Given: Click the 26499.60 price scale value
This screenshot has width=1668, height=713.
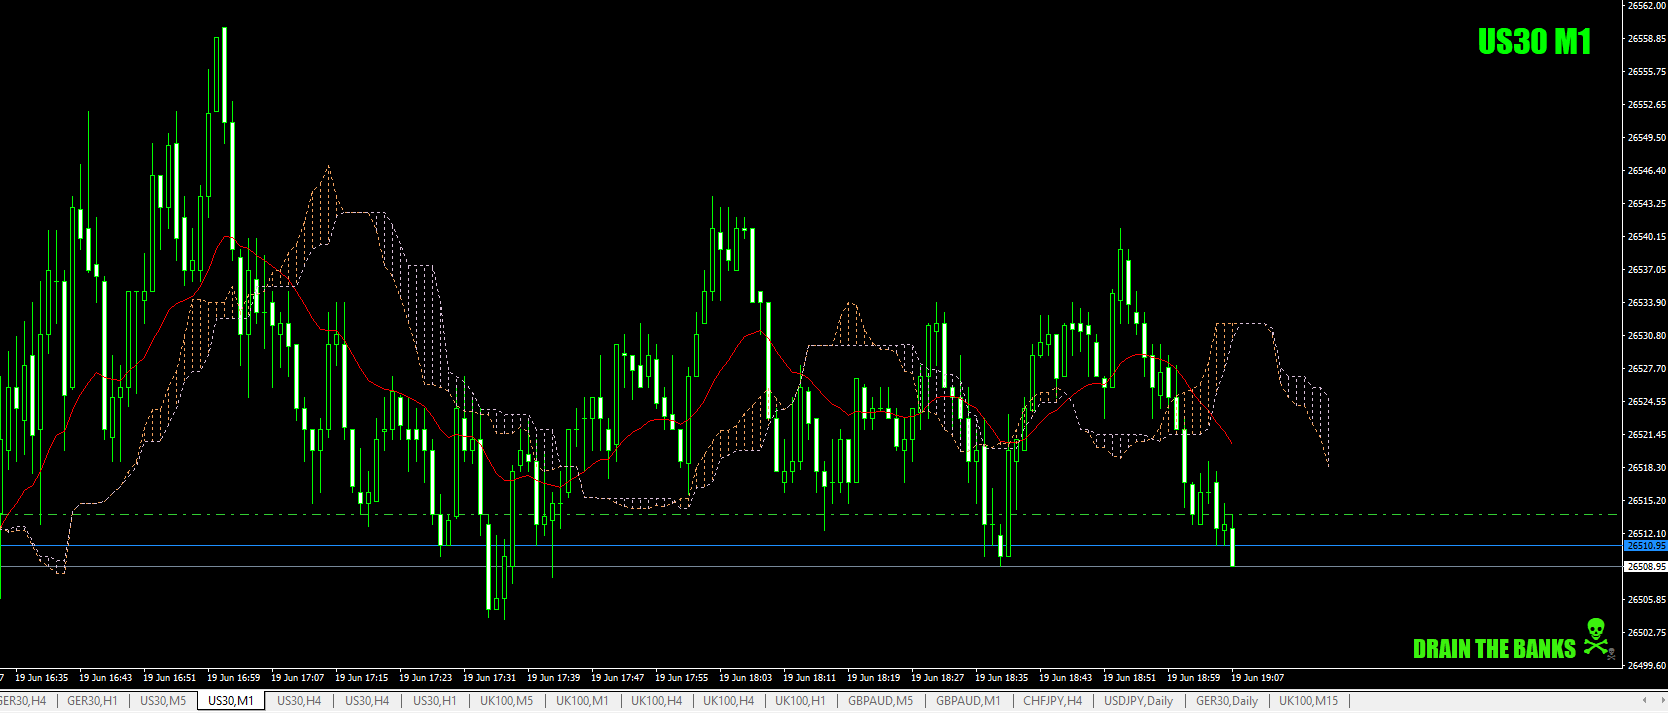Looking at the screenshot, I should tap(1646, 665).
